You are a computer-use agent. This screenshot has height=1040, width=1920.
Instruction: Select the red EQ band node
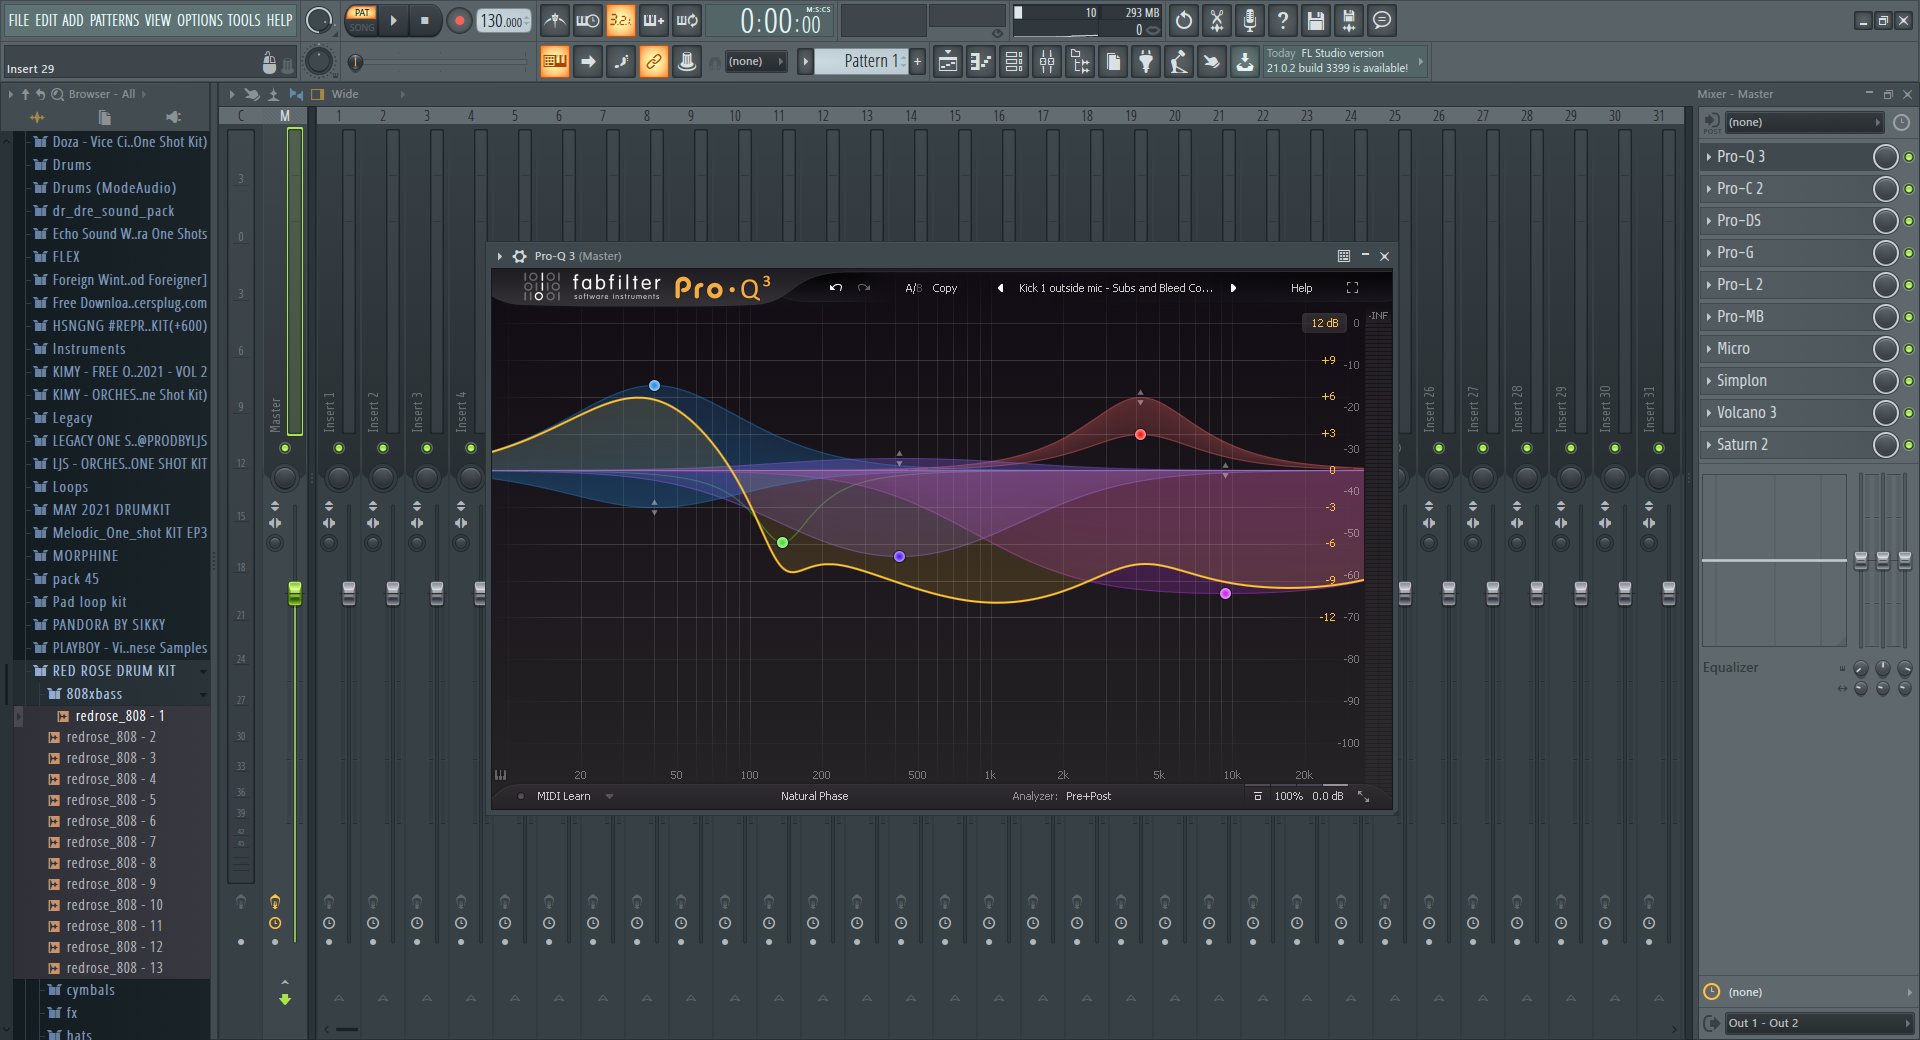(1140, 434)
